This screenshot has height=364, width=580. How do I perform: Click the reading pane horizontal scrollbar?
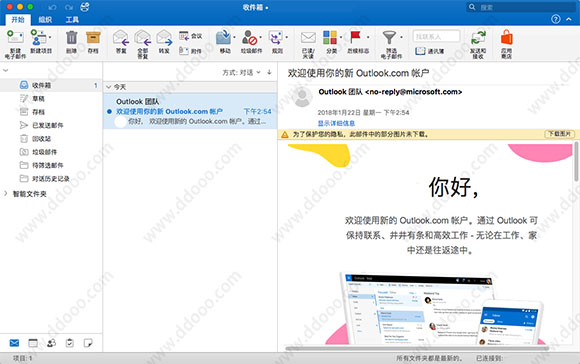pyautogui.click(x=416, y=348)
